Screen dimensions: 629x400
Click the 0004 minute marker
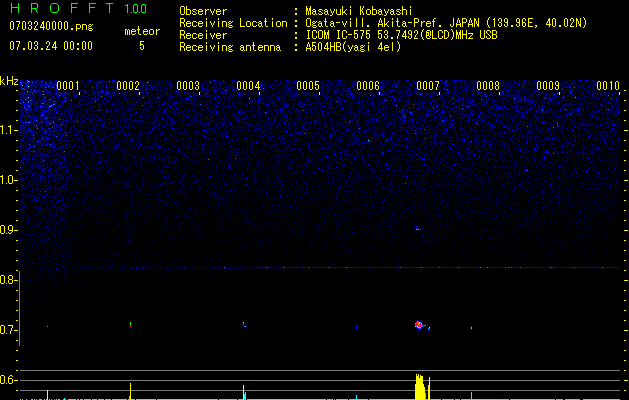[x=248, y=86]
